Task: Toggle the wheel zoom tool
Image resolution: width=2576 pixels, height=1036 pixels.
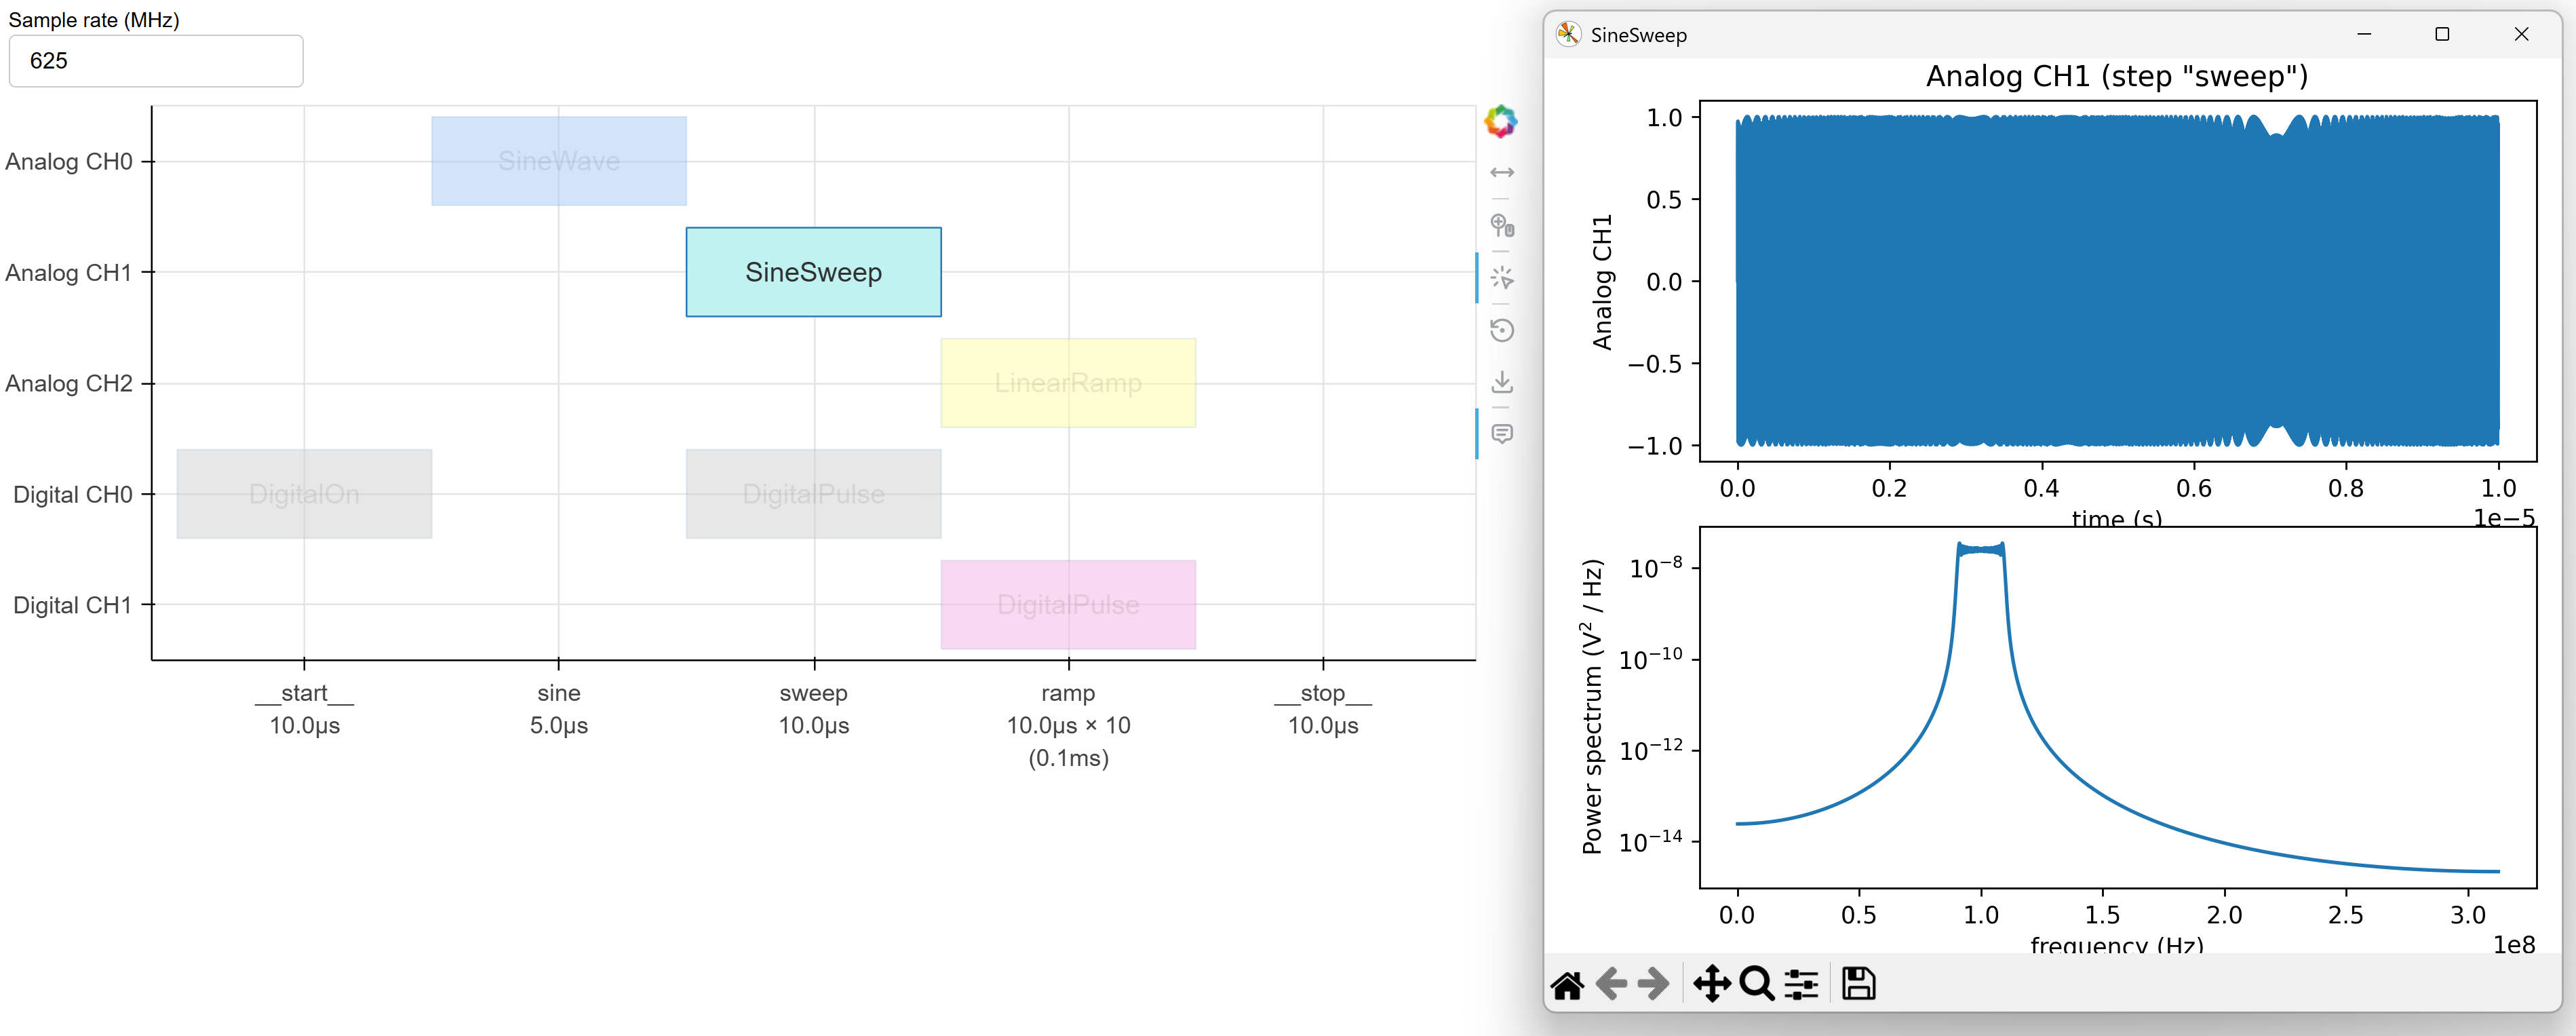Action: [x=1502, y=225]
